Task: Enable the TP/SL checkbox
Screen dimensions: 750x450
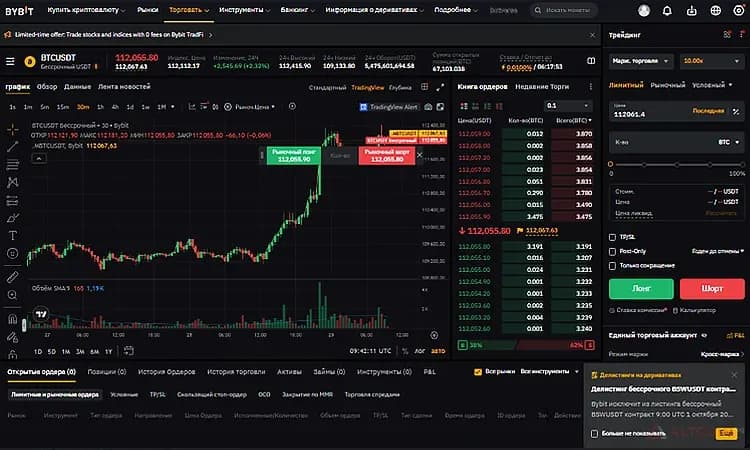Action: click(612, 237)
